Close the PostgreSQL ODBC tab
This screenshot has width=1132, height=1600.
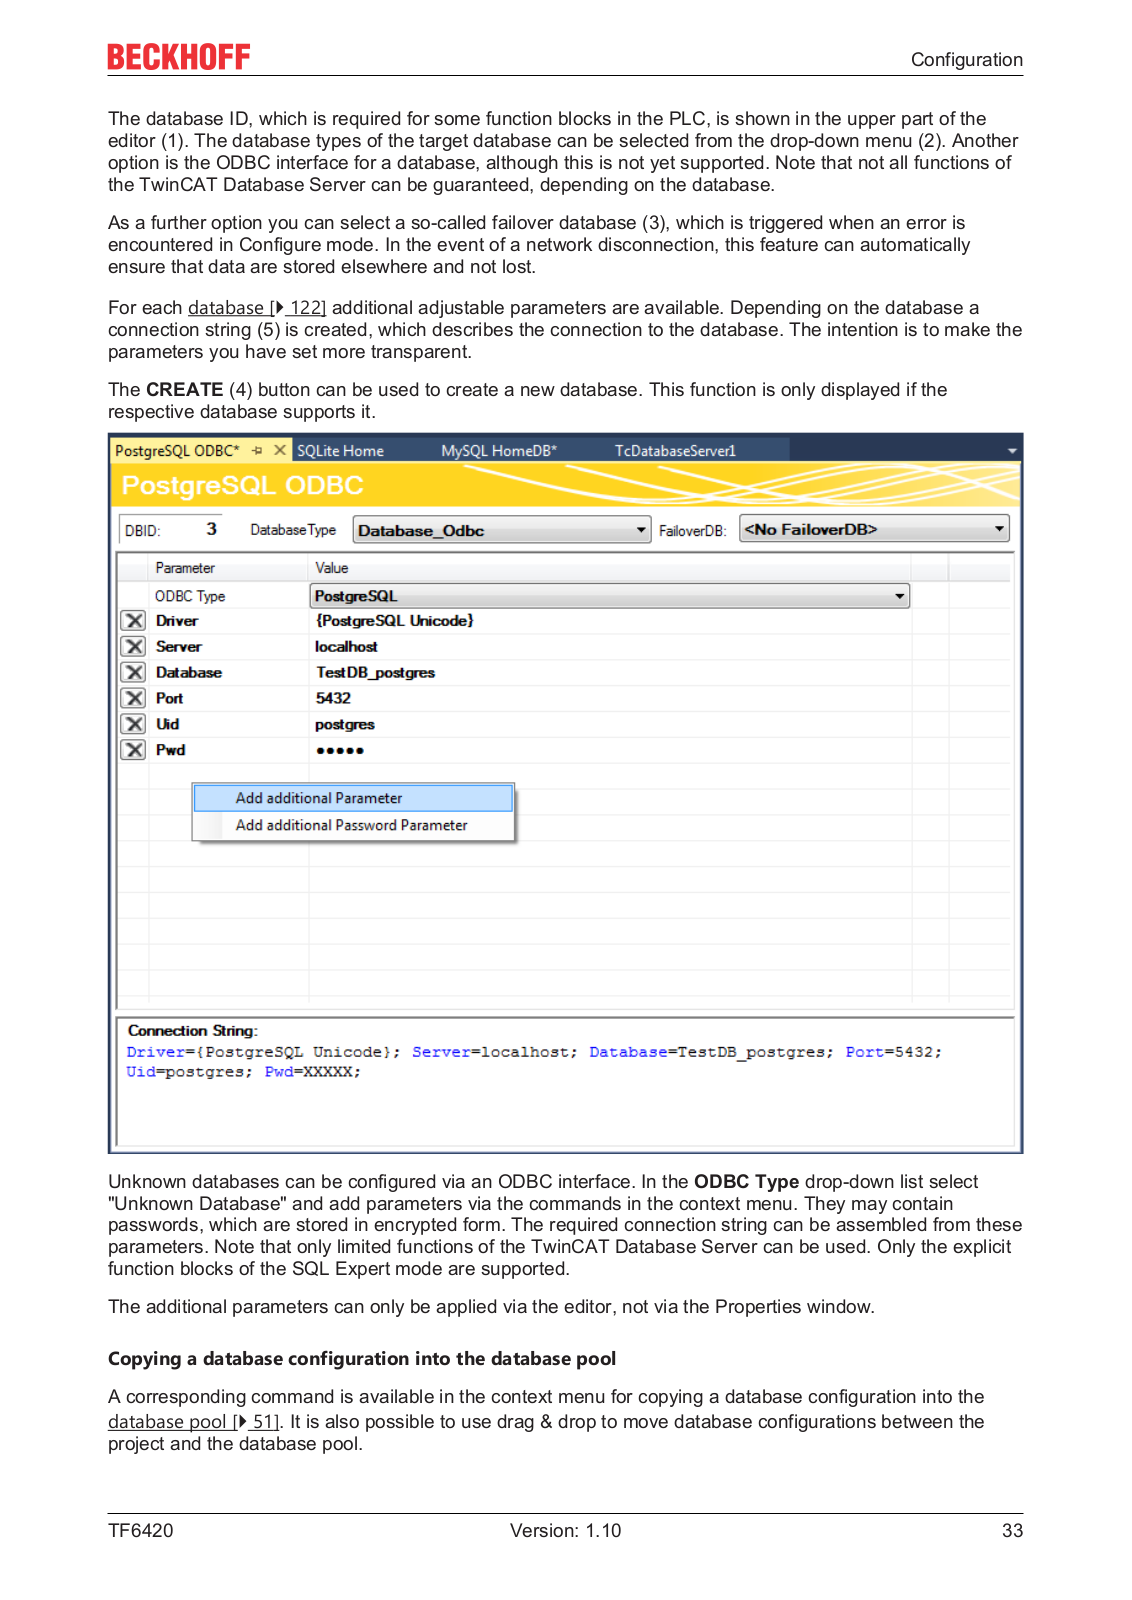pos(280,450)
